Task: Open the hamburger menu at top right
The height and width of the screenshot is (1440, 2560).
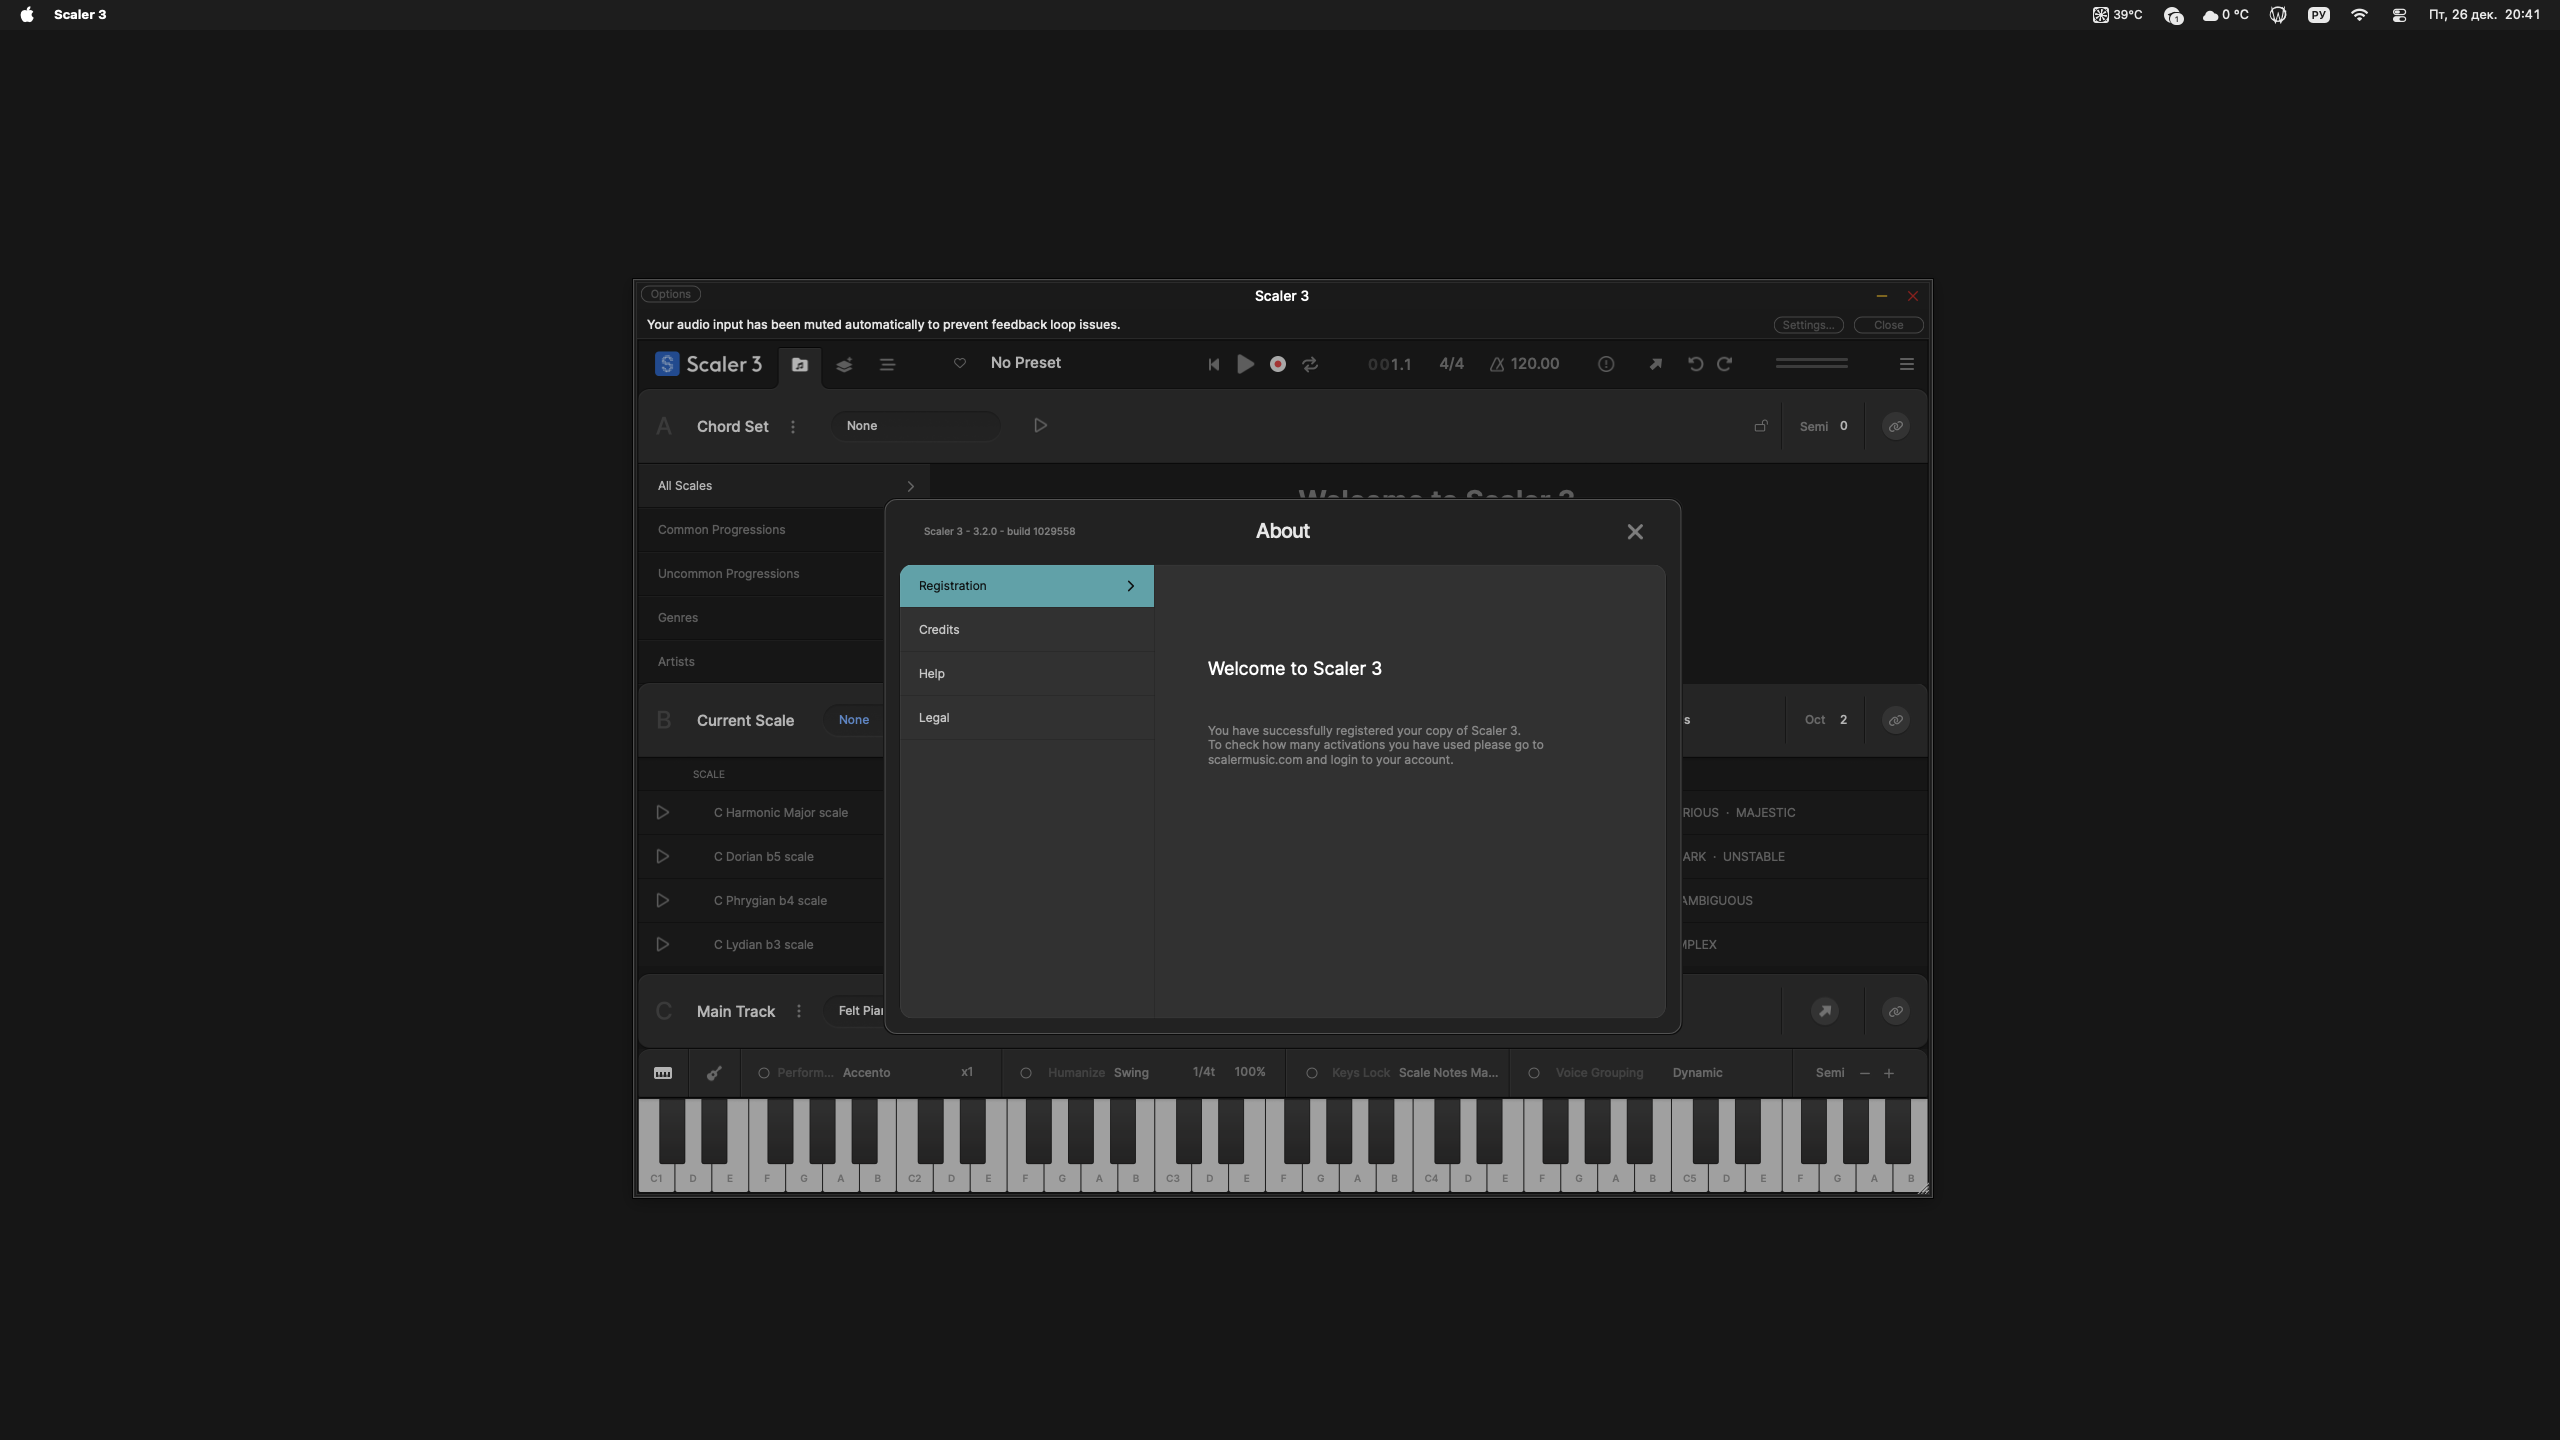Action: 1906,365
